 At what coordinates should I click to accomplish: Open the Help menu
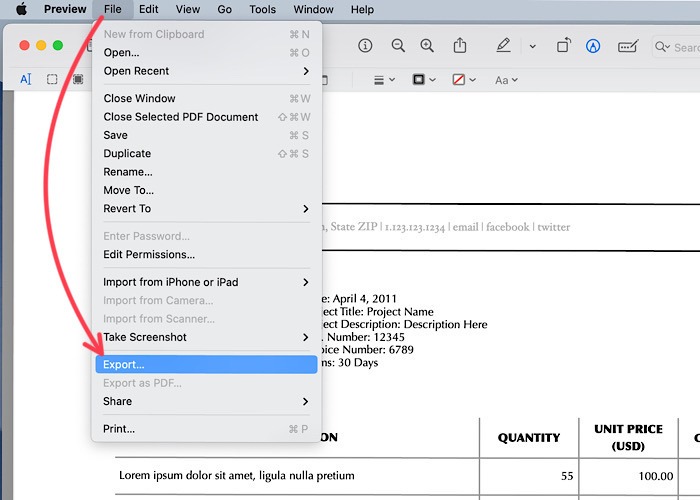(362, 9)
